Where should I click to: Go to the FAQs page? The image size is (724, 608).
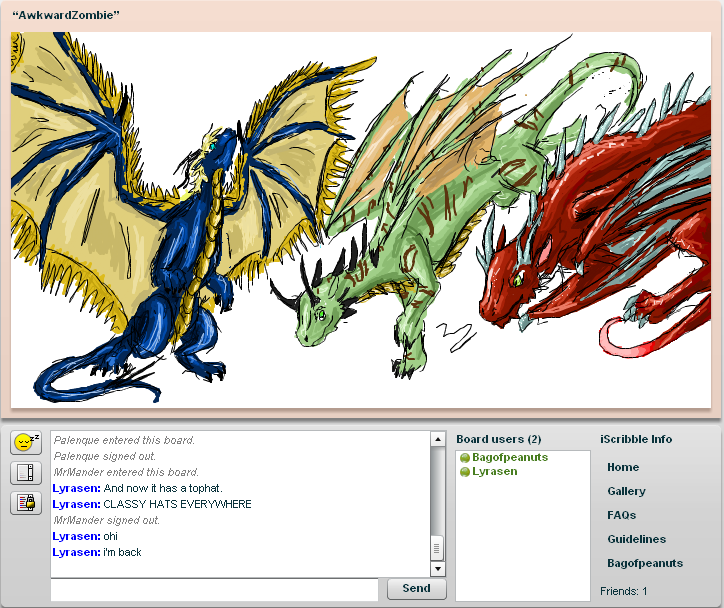(x=621, y=515)
